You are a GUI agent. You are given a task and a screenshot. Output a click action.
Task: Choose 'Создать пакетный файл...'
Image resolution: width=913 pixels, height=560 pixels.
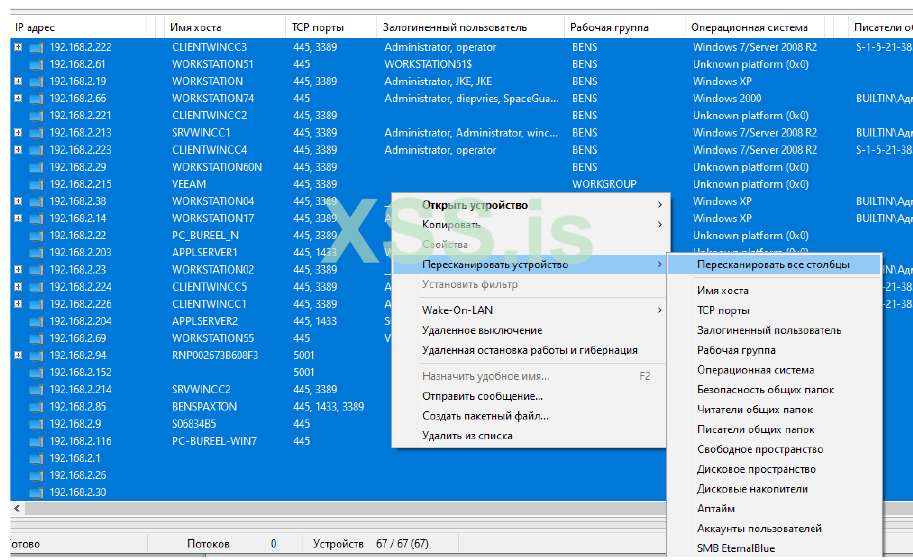[x=530, y=416]
